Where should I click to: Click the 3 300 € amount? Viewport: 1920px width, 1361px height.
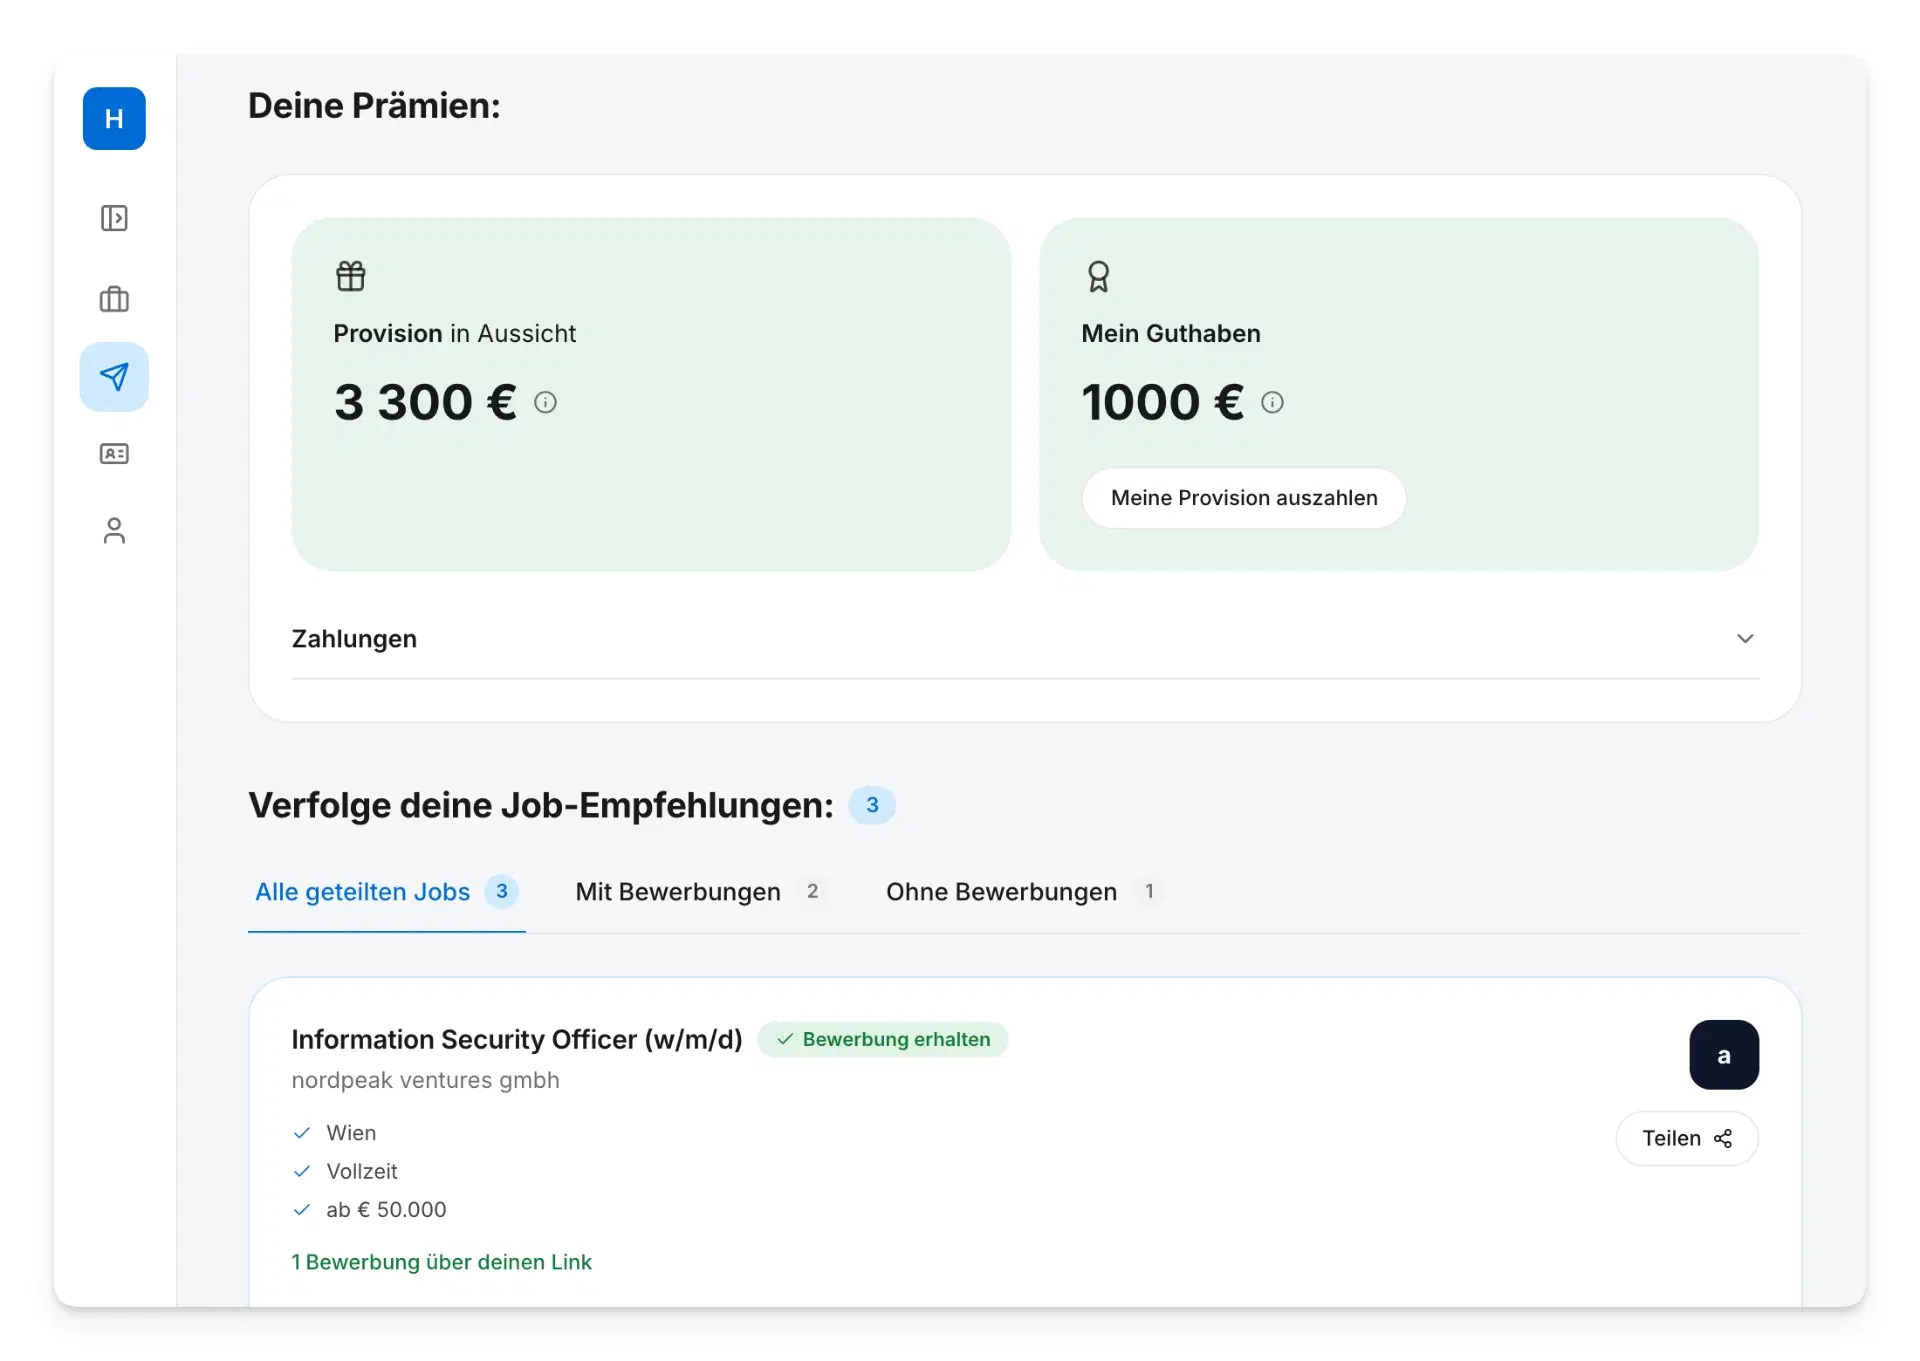(425, 402)
